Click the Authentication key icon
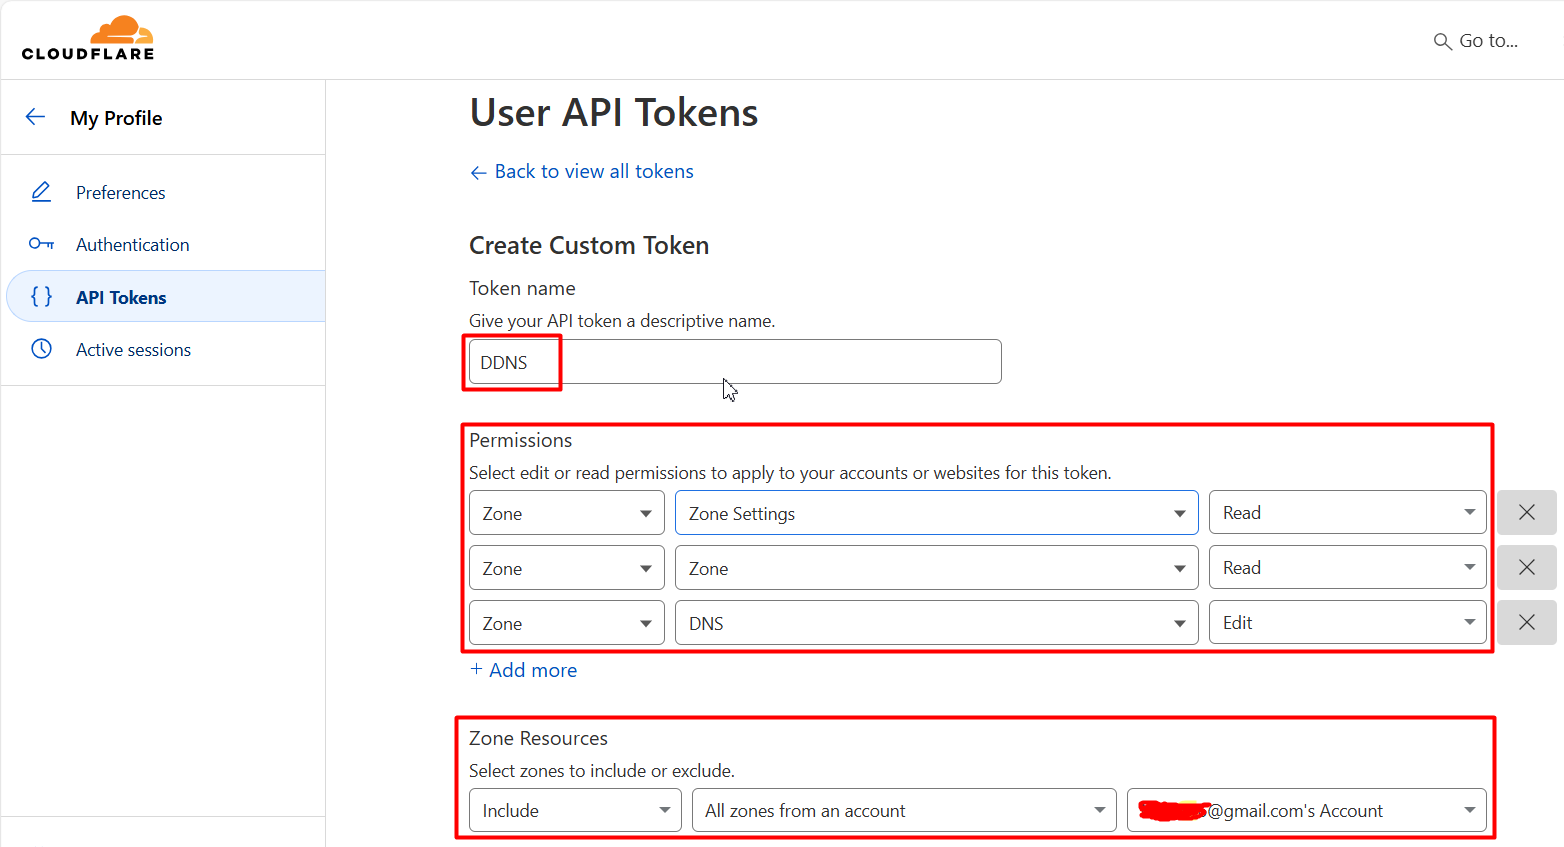Viewport: 1564px width, 847px height. click(x=41, y=244)
